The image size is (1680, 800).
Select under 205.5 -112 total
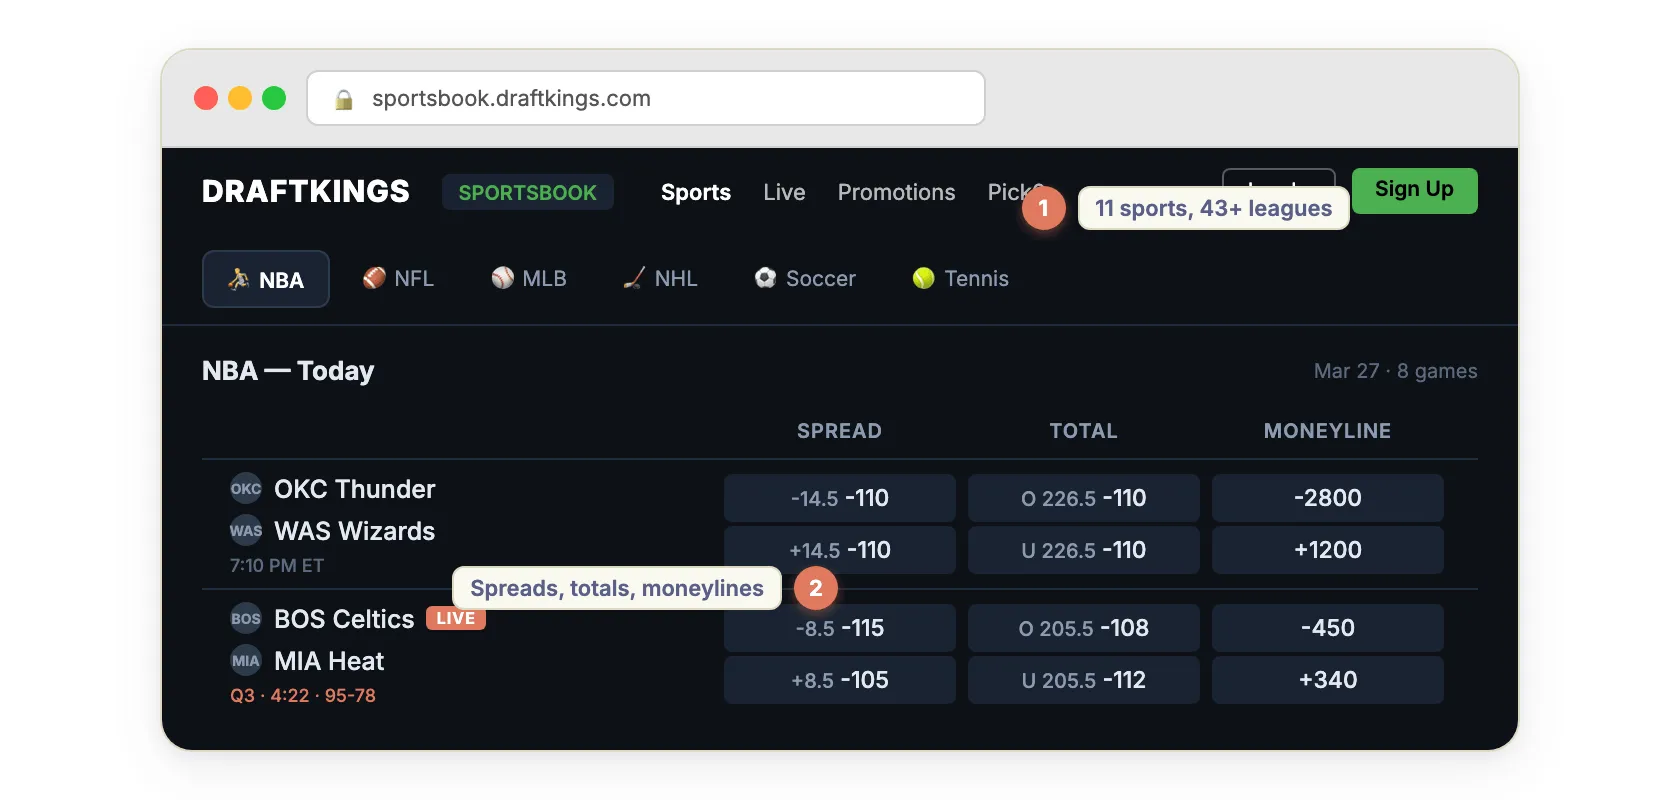pyautogui.click(x=1084, y=680)
